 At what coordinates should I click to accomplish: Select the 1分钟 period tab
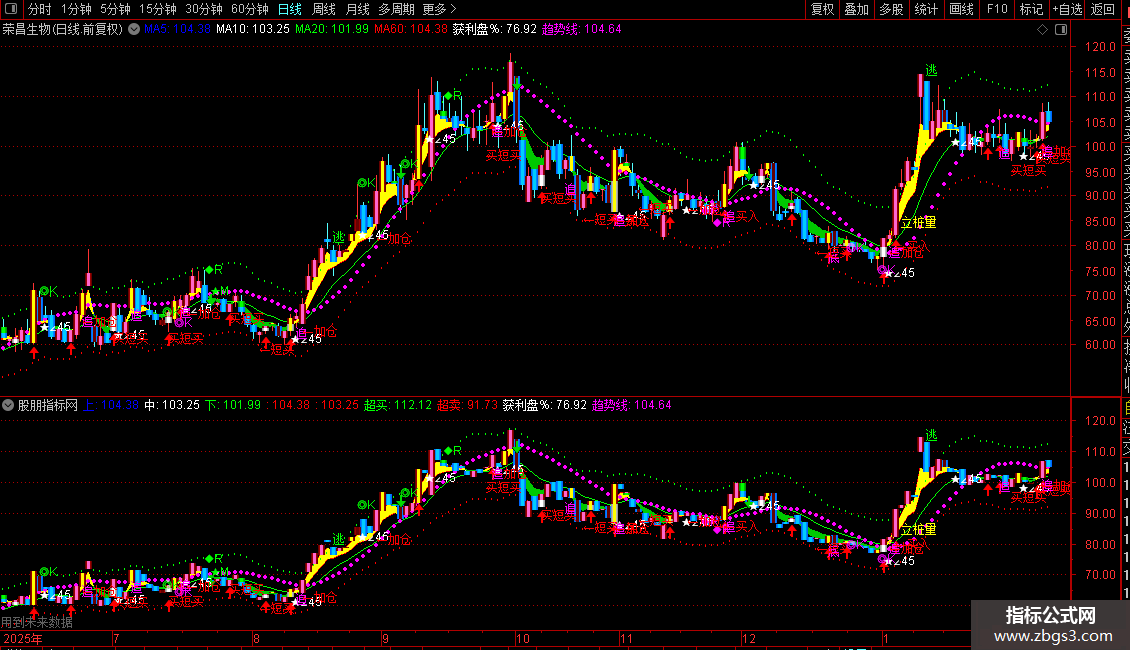click(76, 9)
